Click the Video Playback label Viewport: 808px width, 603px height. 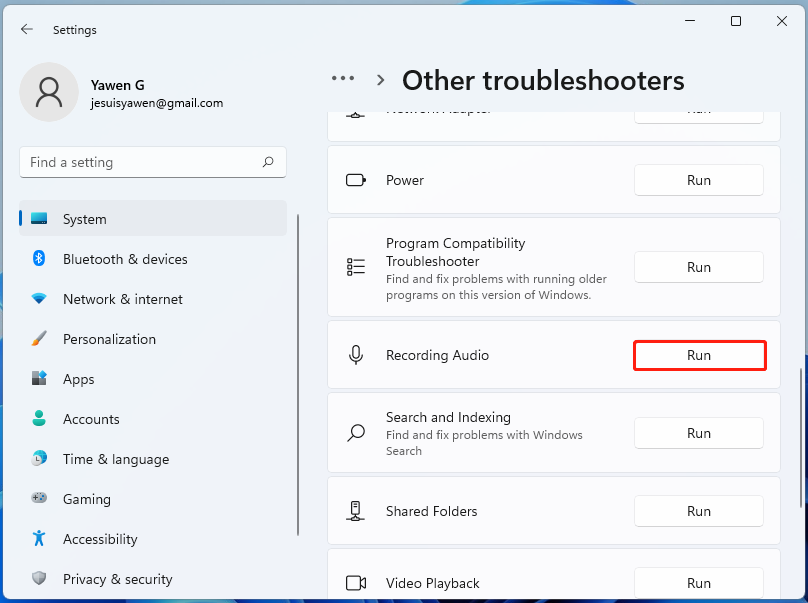pos(433,583)
